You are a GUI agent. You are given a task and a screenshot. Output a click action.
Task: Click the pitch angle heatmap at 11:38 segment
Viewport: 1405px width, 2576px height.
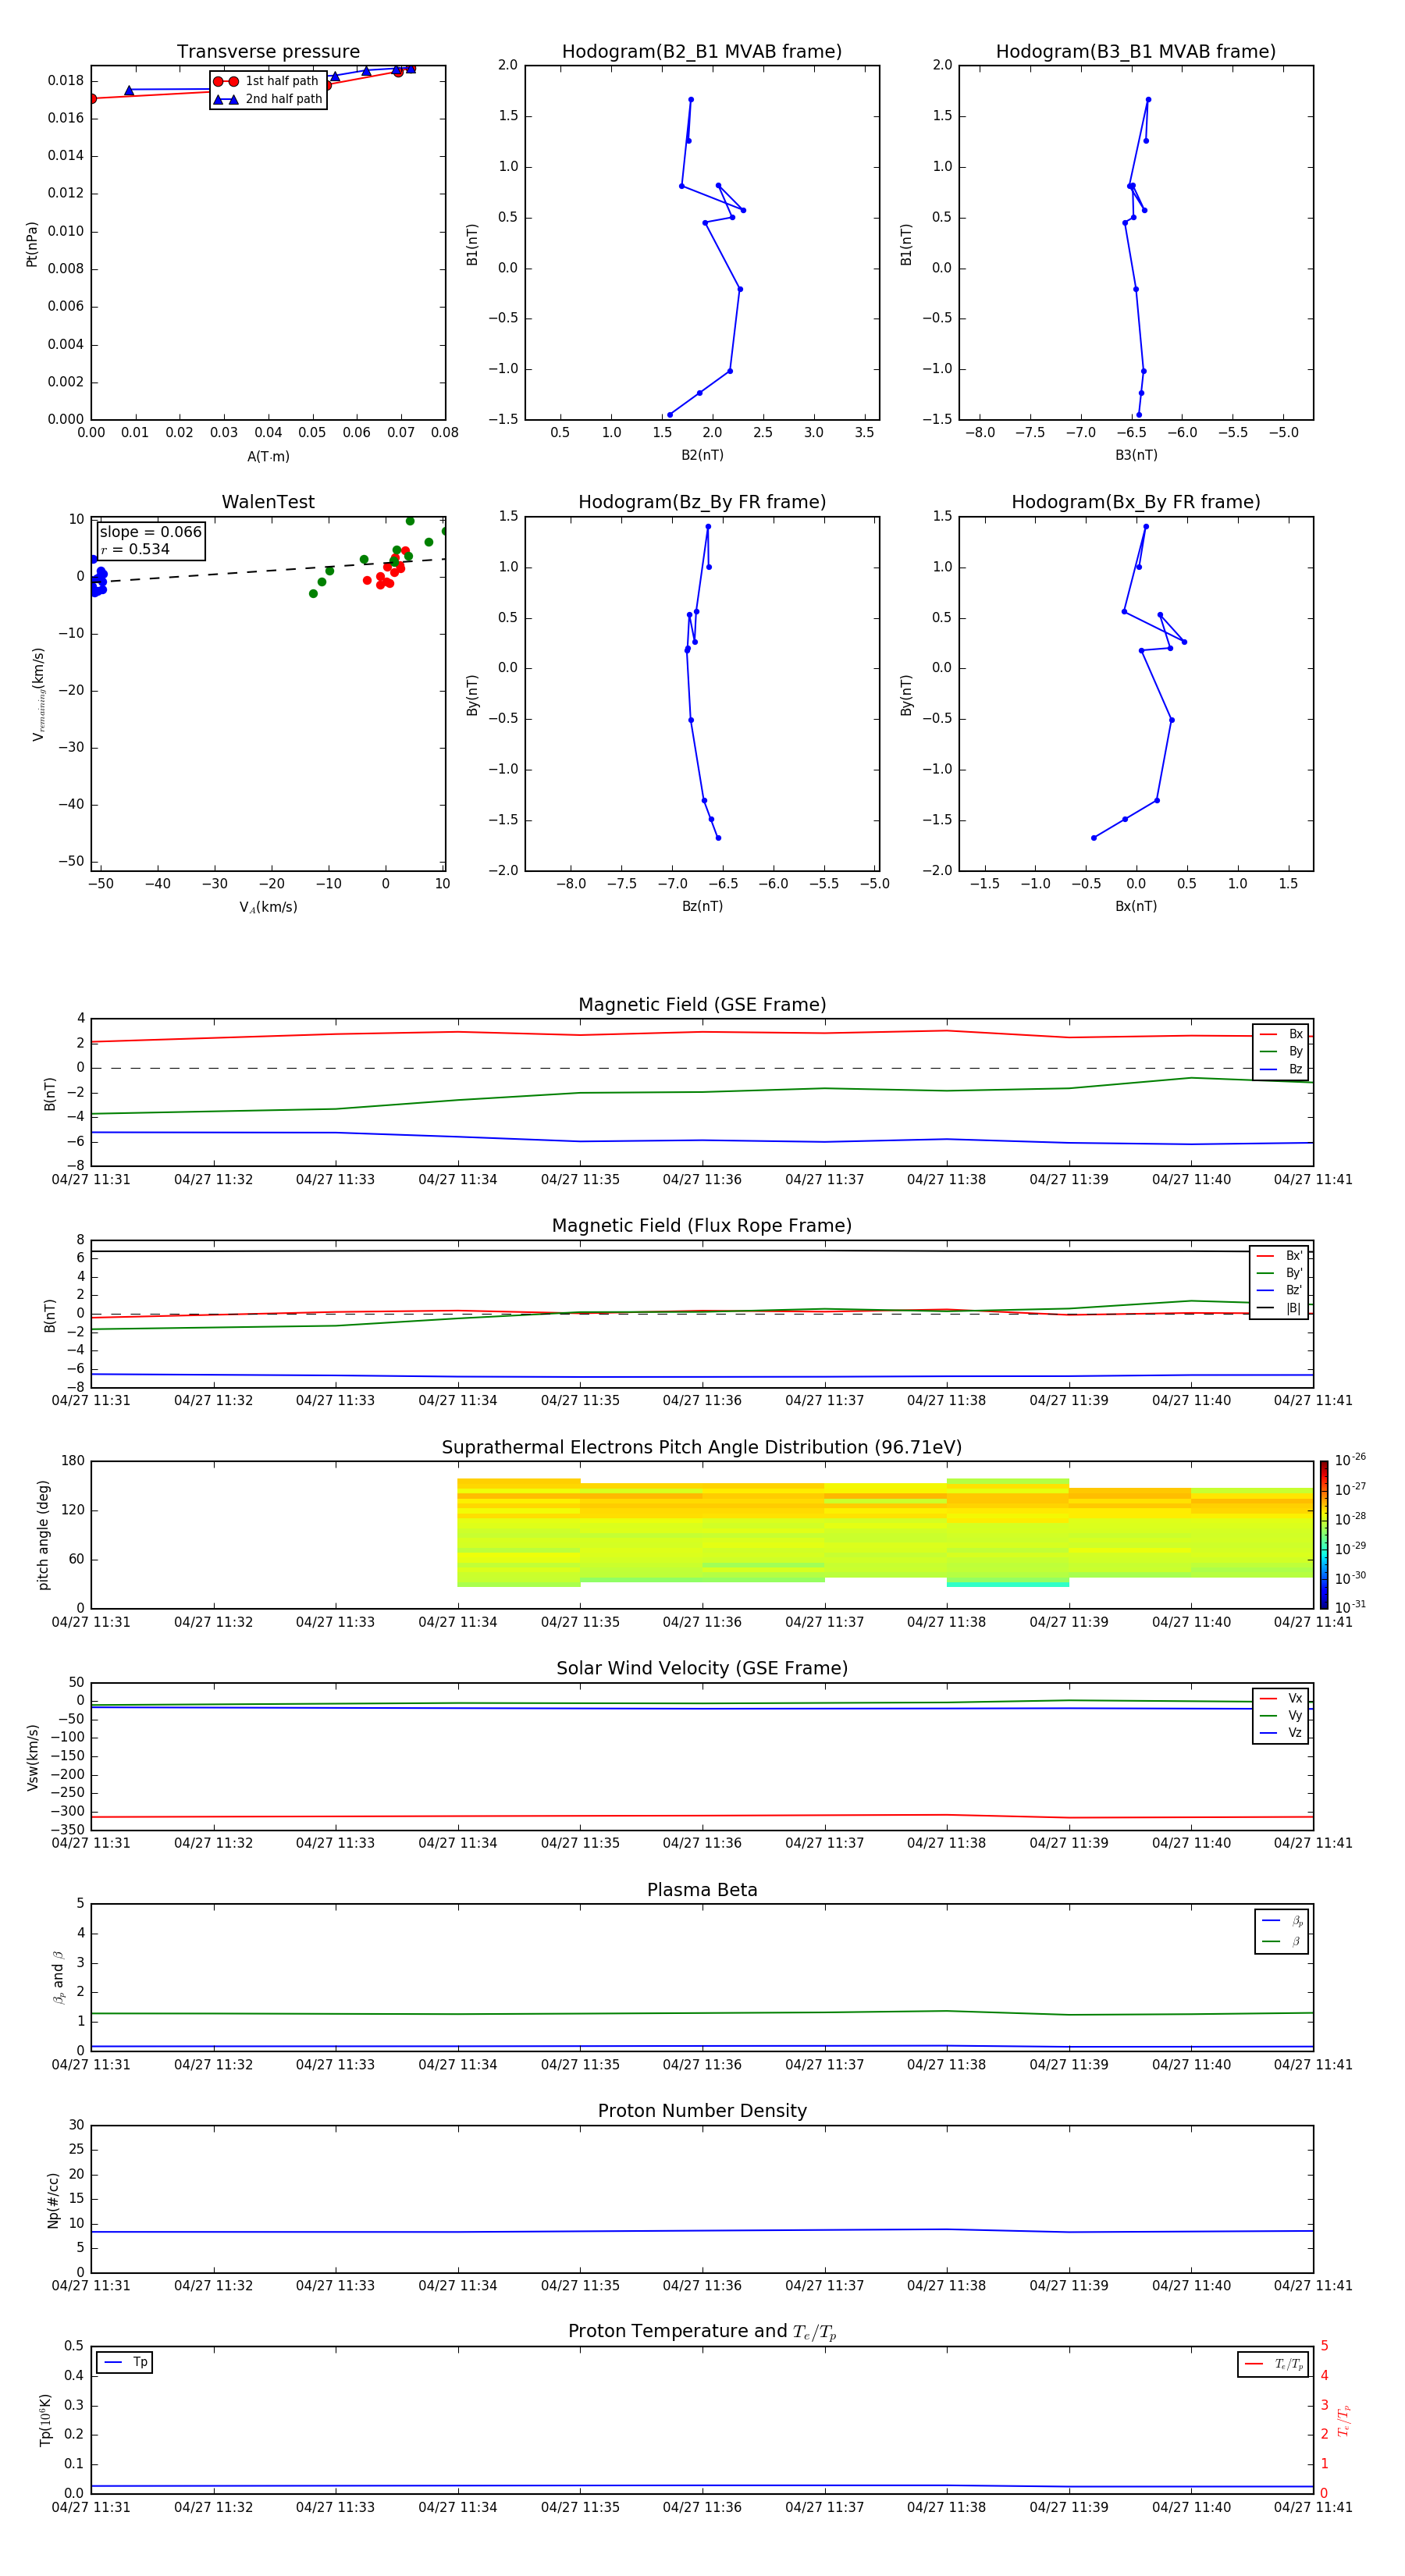tap(1008, 1532)
